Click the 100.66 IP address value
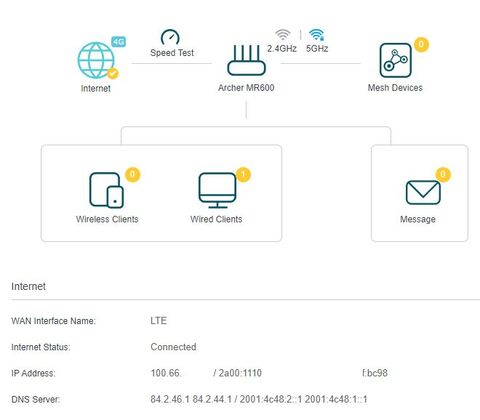This screenshot has width=480, height=420. (166, 373)
